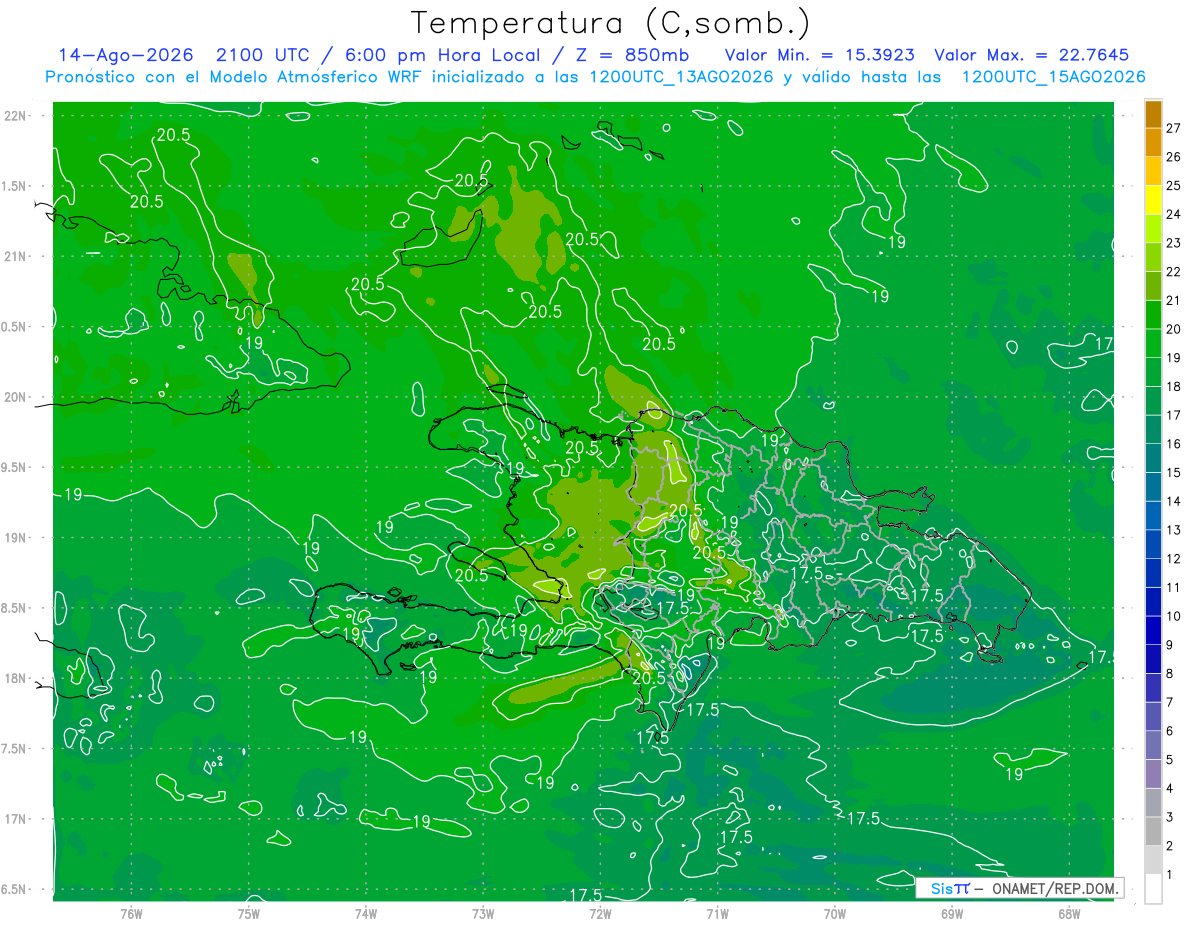Click the "73W" longitude axis label
The height and width of the screenshot is (927, 1200).
pos(483,913)
